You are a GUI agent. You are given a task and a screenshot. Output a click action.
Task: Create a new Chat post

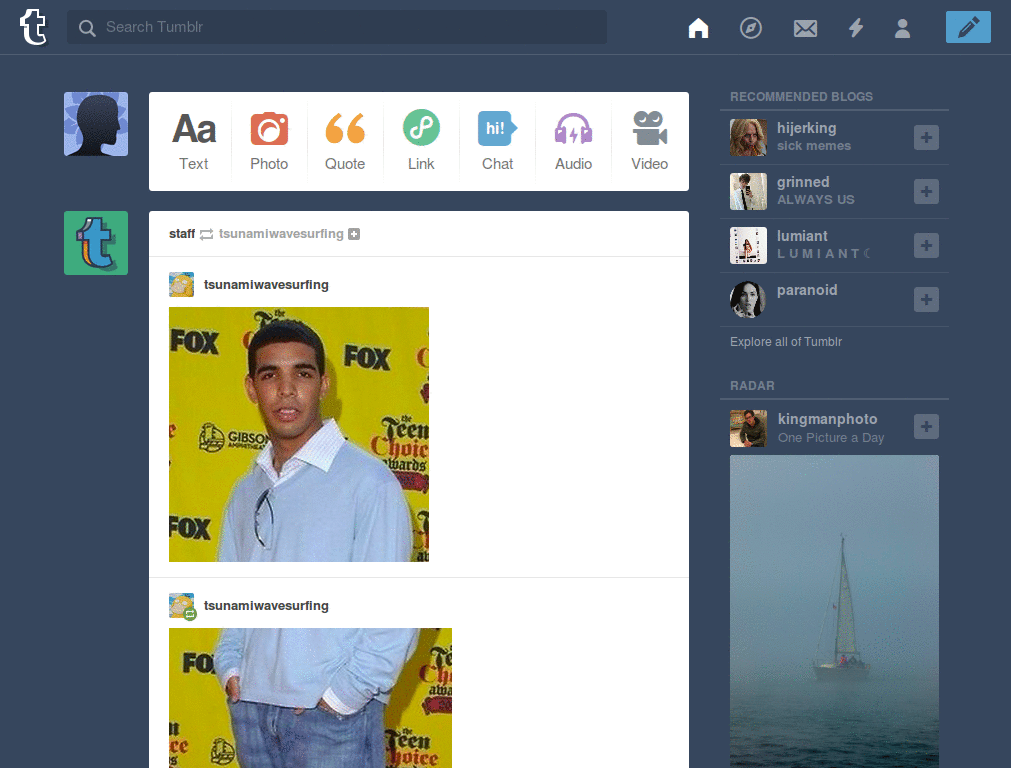point(497,141)
